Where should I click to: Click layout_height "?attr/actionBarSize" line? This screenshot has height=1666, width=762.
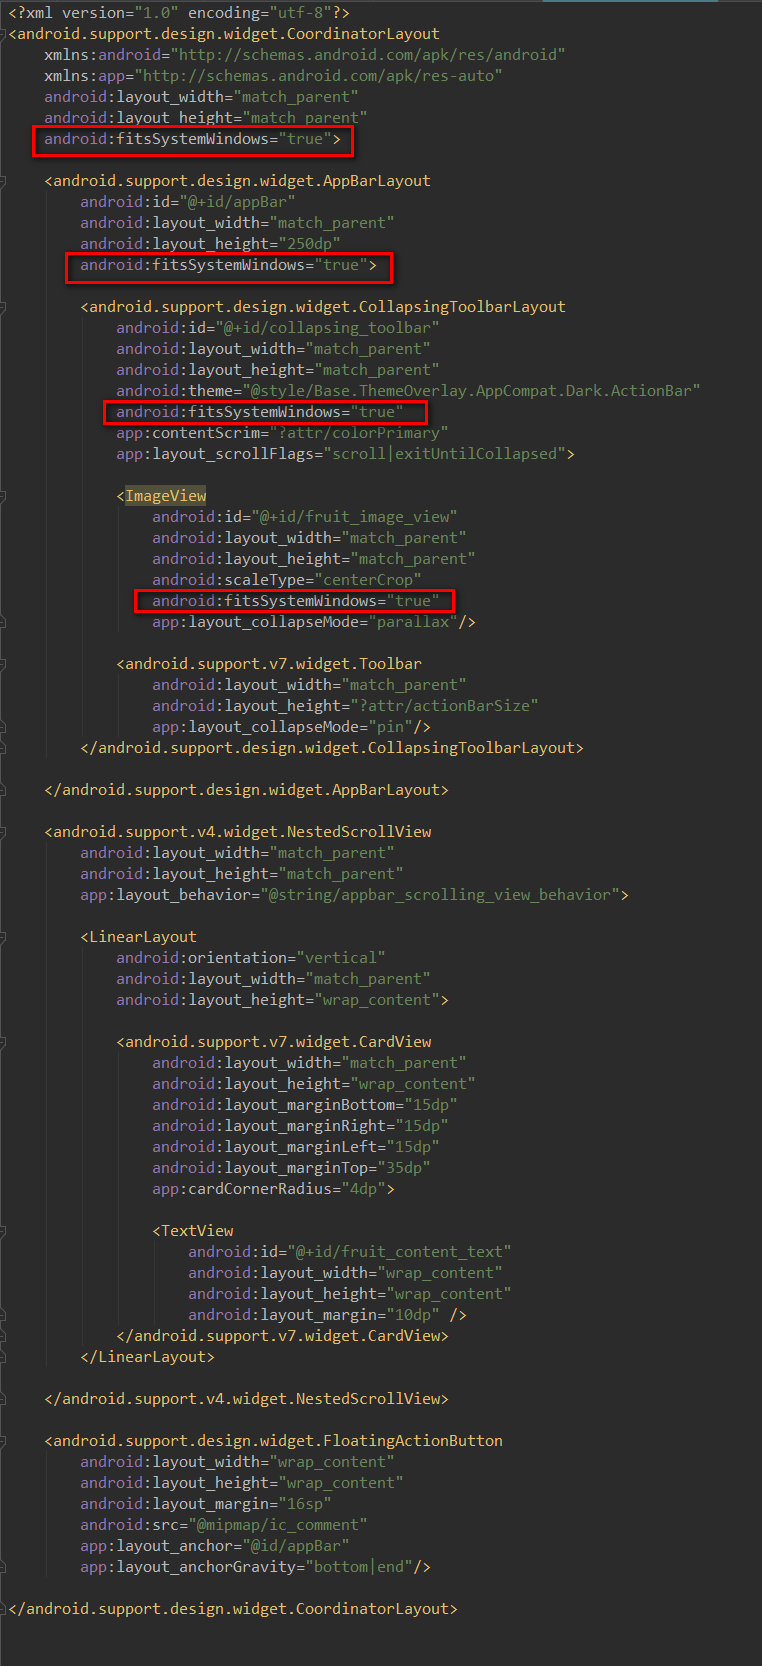tap(345, 706)
